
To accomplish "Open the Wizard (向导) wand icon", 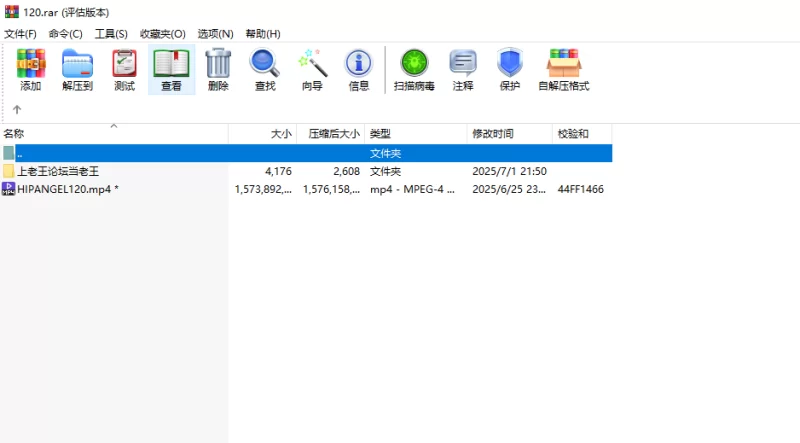I will pos(312,63).
